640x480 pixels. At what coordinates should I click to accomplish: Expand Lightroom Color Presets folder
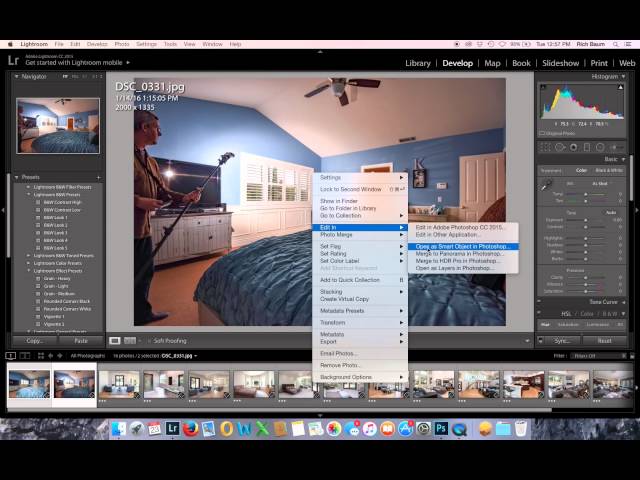28,263
